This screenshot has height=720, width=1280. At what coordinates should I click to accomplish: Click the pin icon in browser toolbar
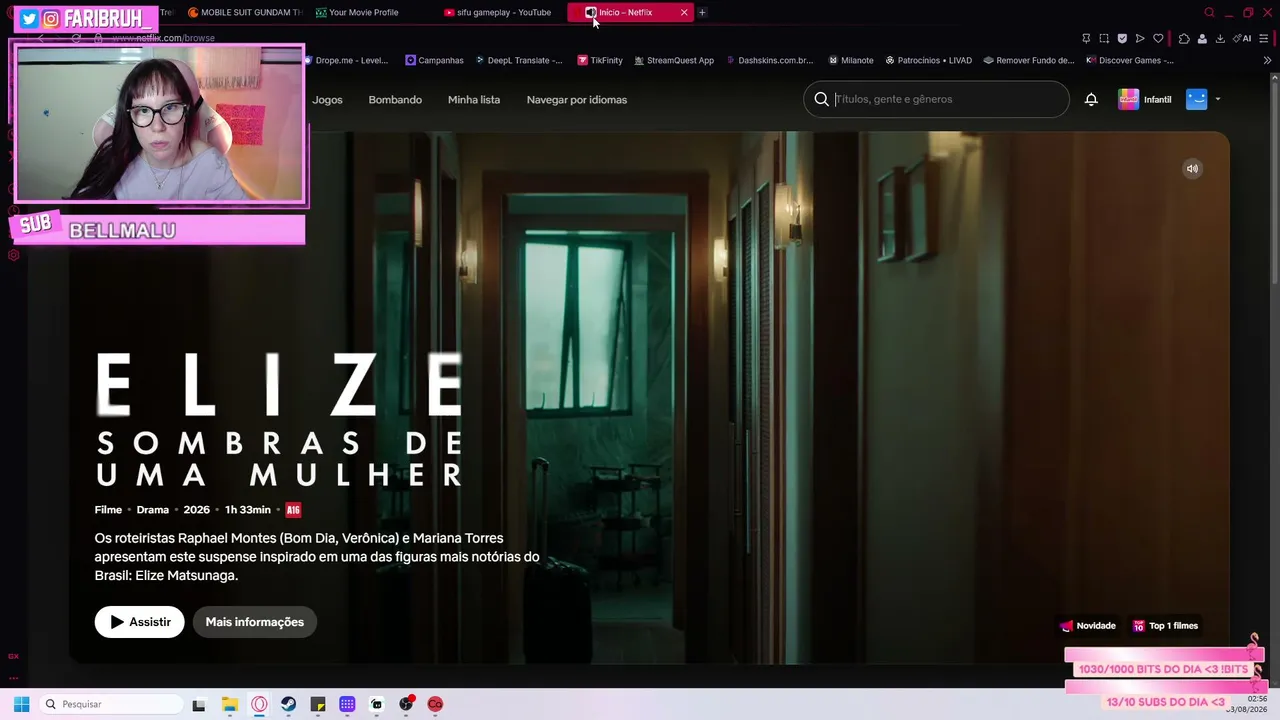(1086, 38)
